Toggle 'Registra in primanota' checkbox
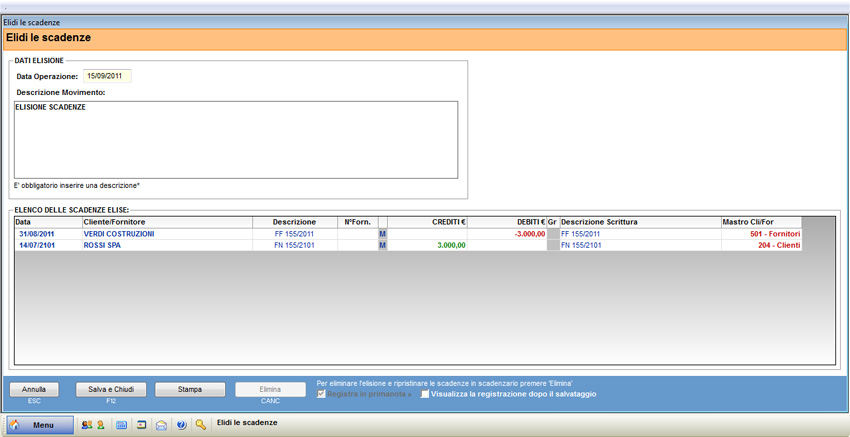 pos(322,394)
